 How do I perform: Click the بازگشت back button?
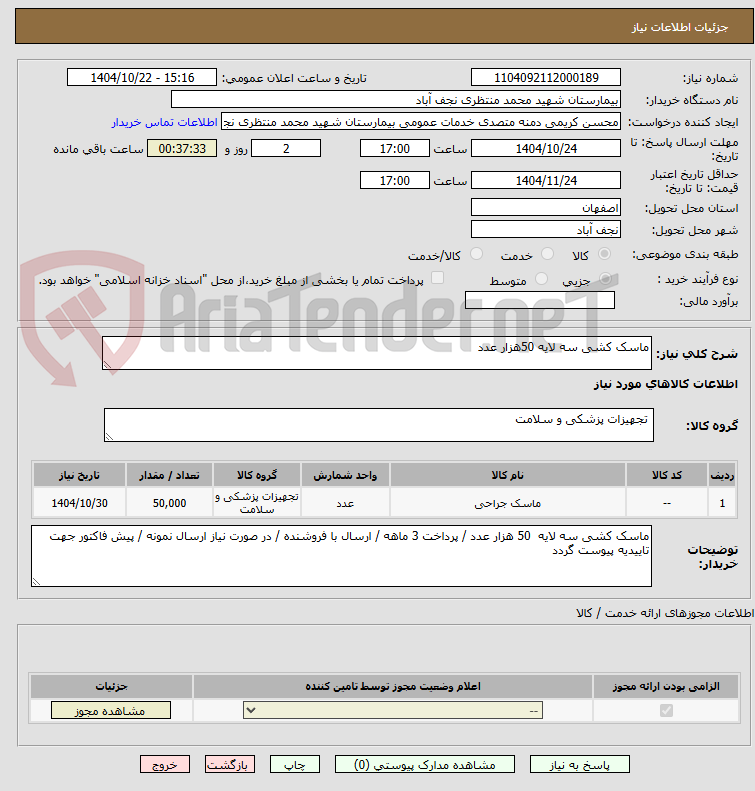coord(229,764)
